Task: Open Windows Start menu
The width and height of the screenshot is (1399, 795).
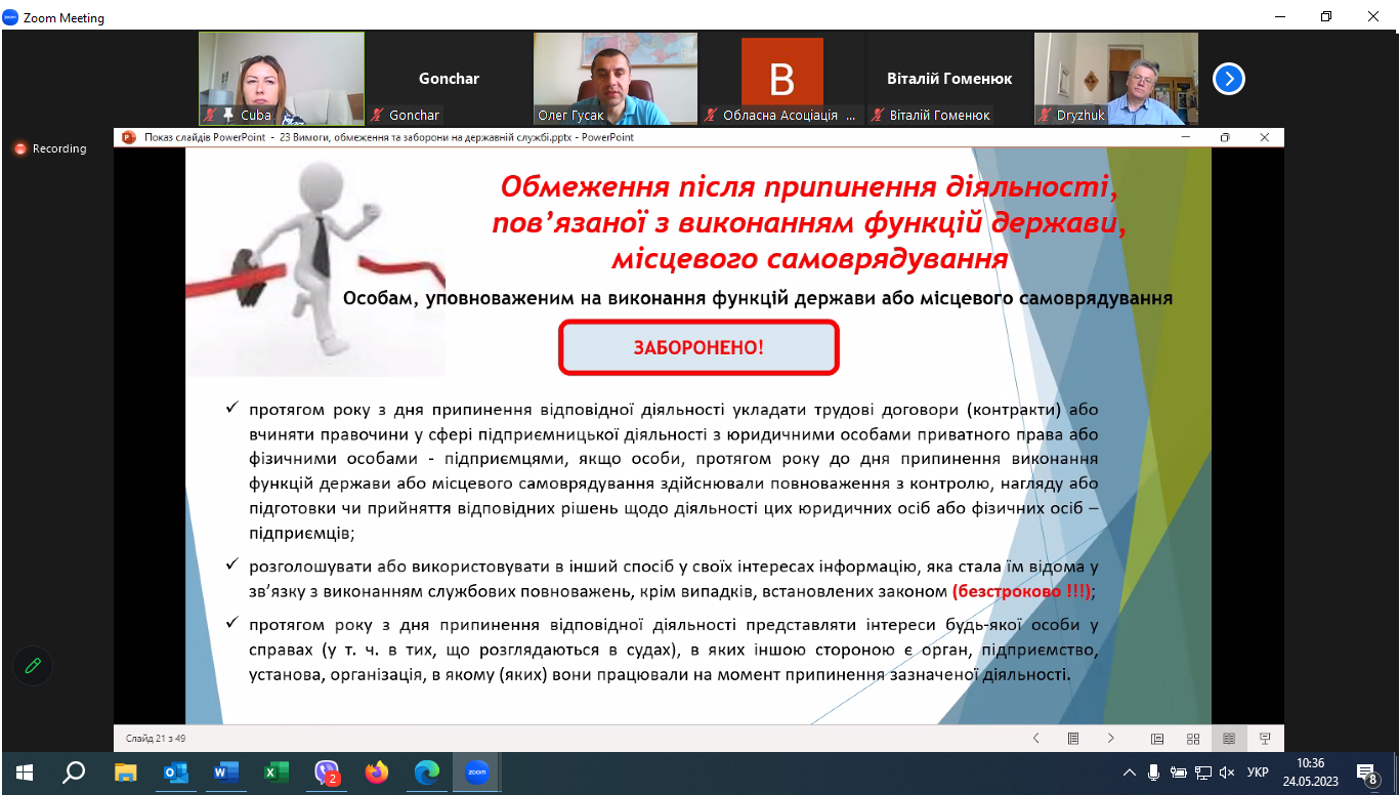Action: point(24,773)
